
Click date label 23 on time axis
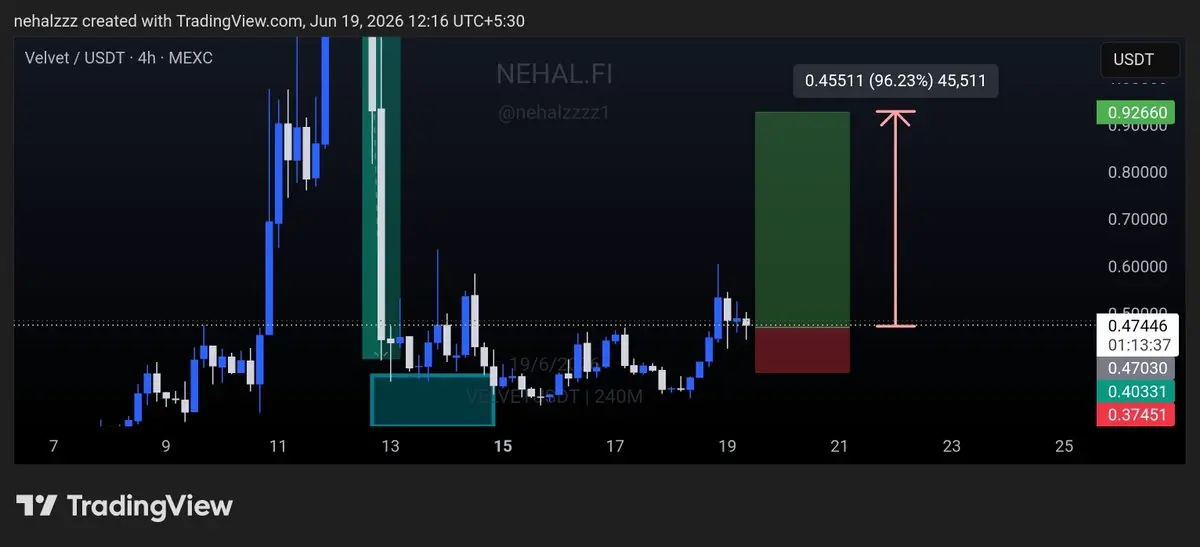pos(952,446)
